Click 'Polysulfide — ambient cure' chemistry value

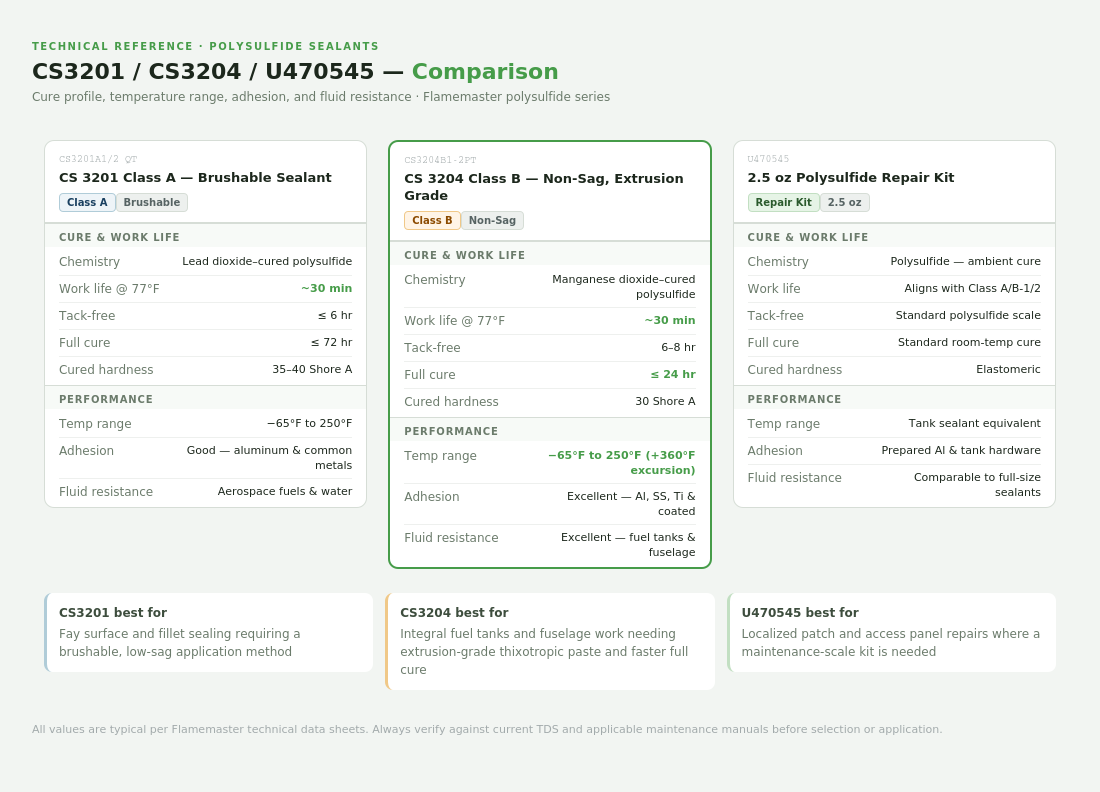point(965,261)
